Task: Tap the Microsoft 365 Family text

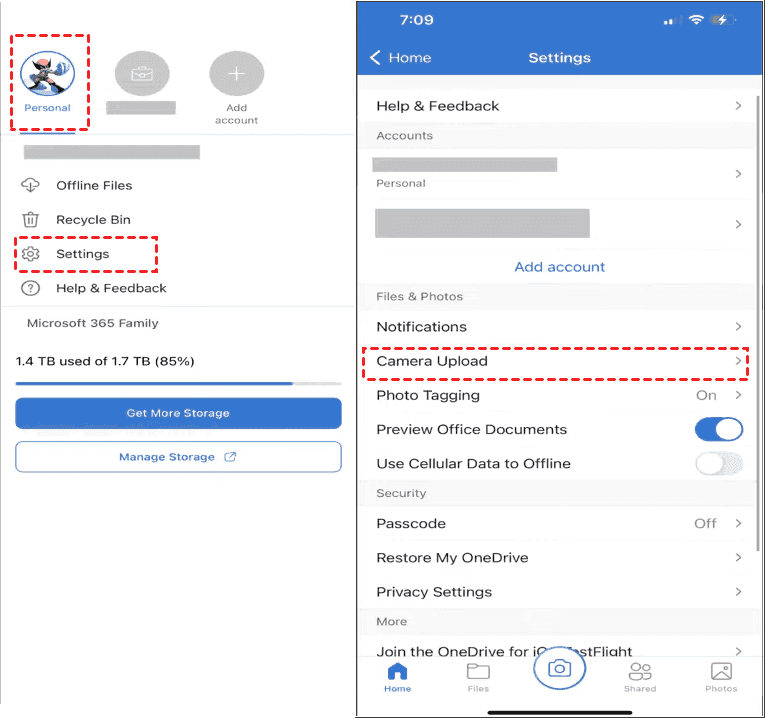Action: 93,323
